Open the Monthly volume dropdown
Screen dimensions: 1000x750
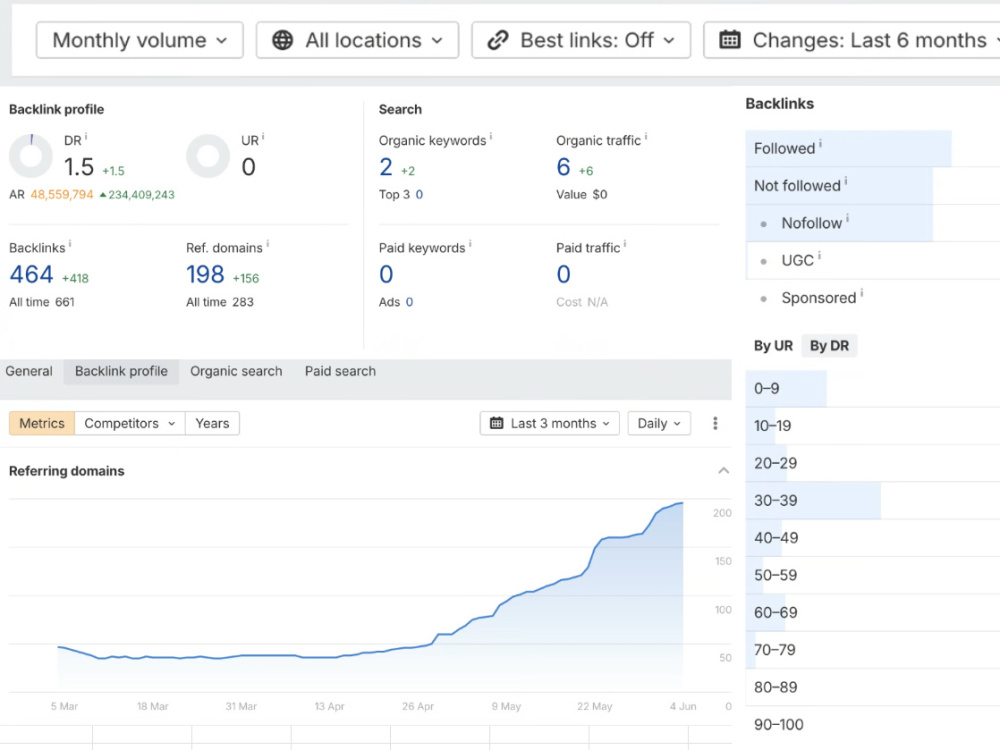click(140, 40)
